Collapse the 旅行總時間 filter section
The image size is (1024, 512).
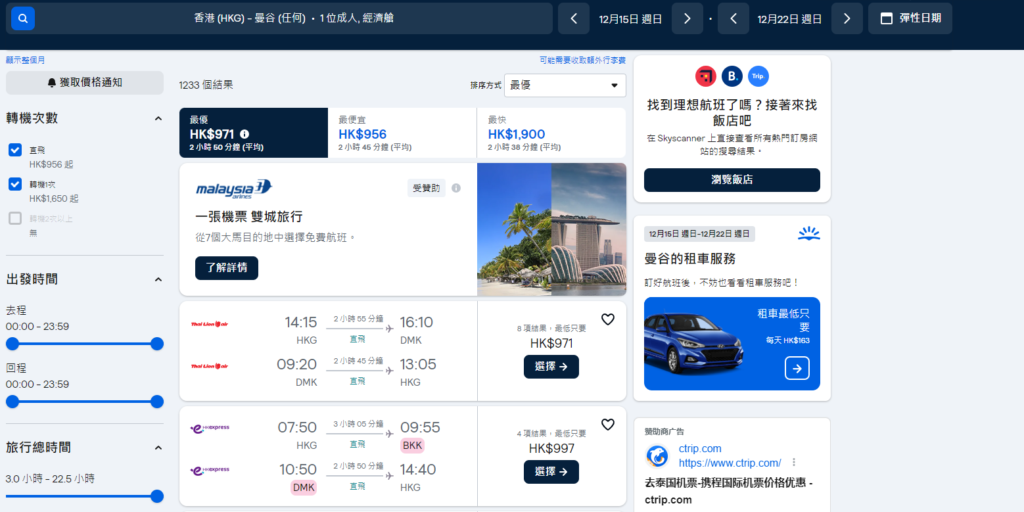point(157,447)
